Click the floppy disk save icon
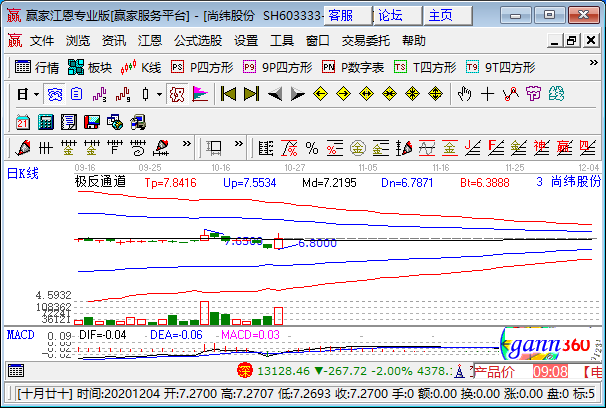 pos(92,122)
